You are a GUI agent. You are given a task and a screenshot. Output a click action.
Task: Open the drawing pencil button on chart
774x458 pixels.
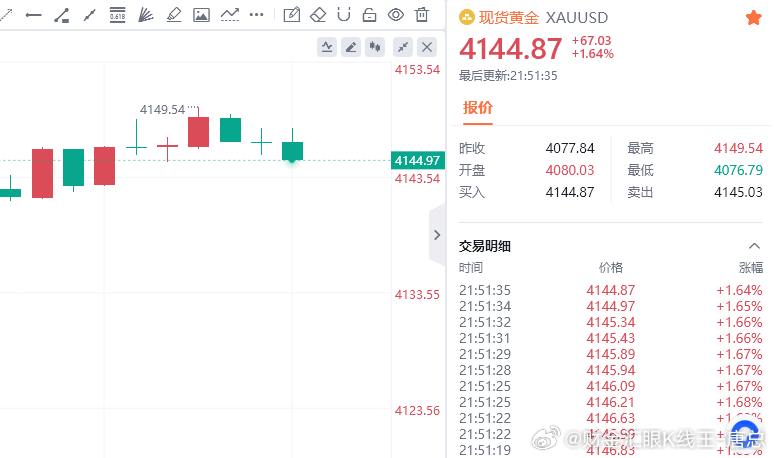(351, 47)
